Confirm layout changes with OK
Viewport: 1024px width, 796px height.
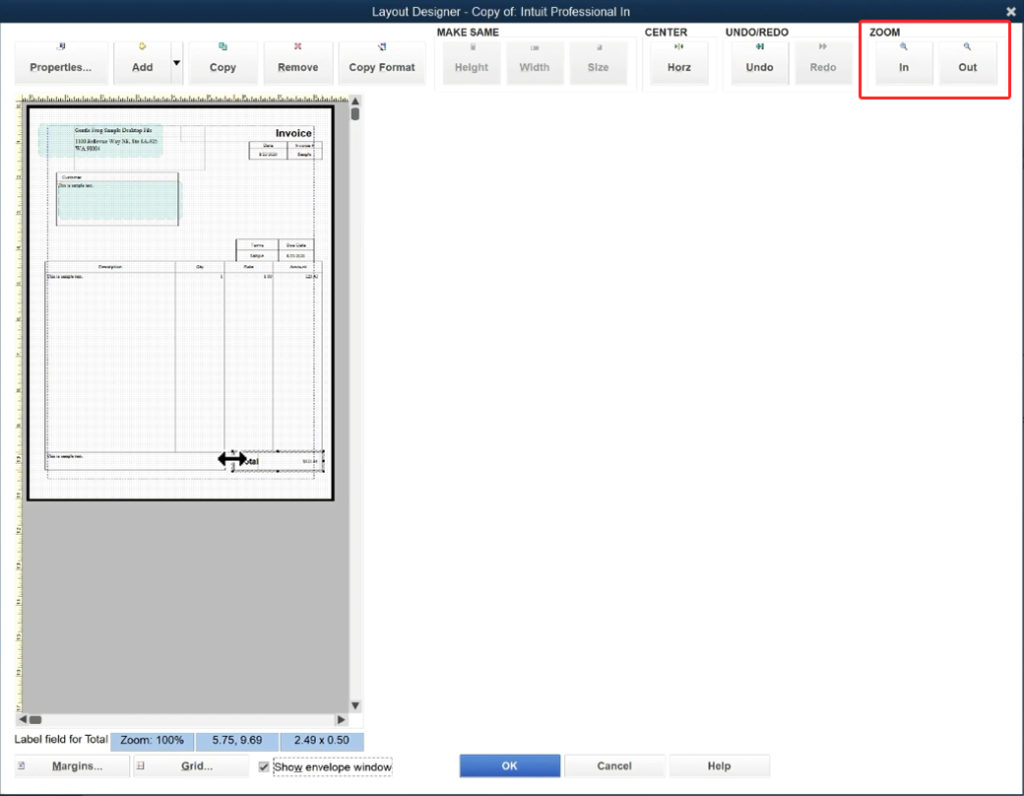[x=509, y=765]
